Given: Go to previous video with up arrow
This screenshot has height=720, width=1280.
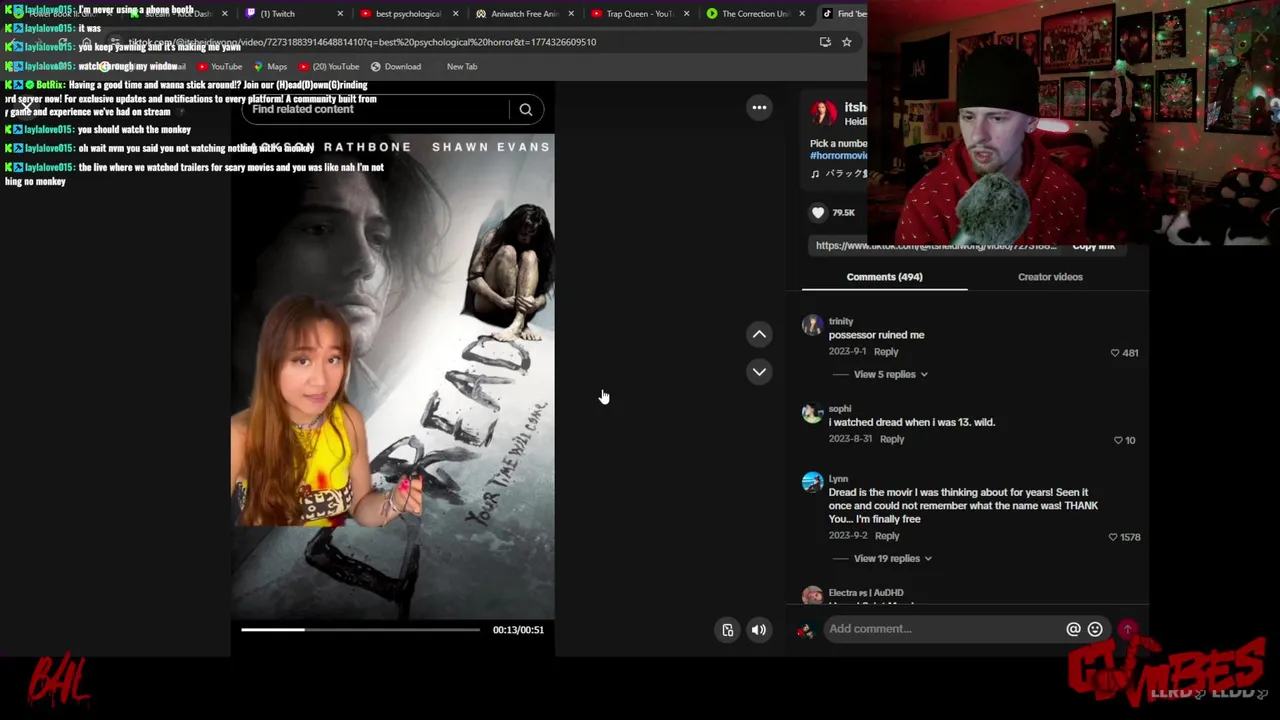Looking at the screenshot, I should [759, 334].
